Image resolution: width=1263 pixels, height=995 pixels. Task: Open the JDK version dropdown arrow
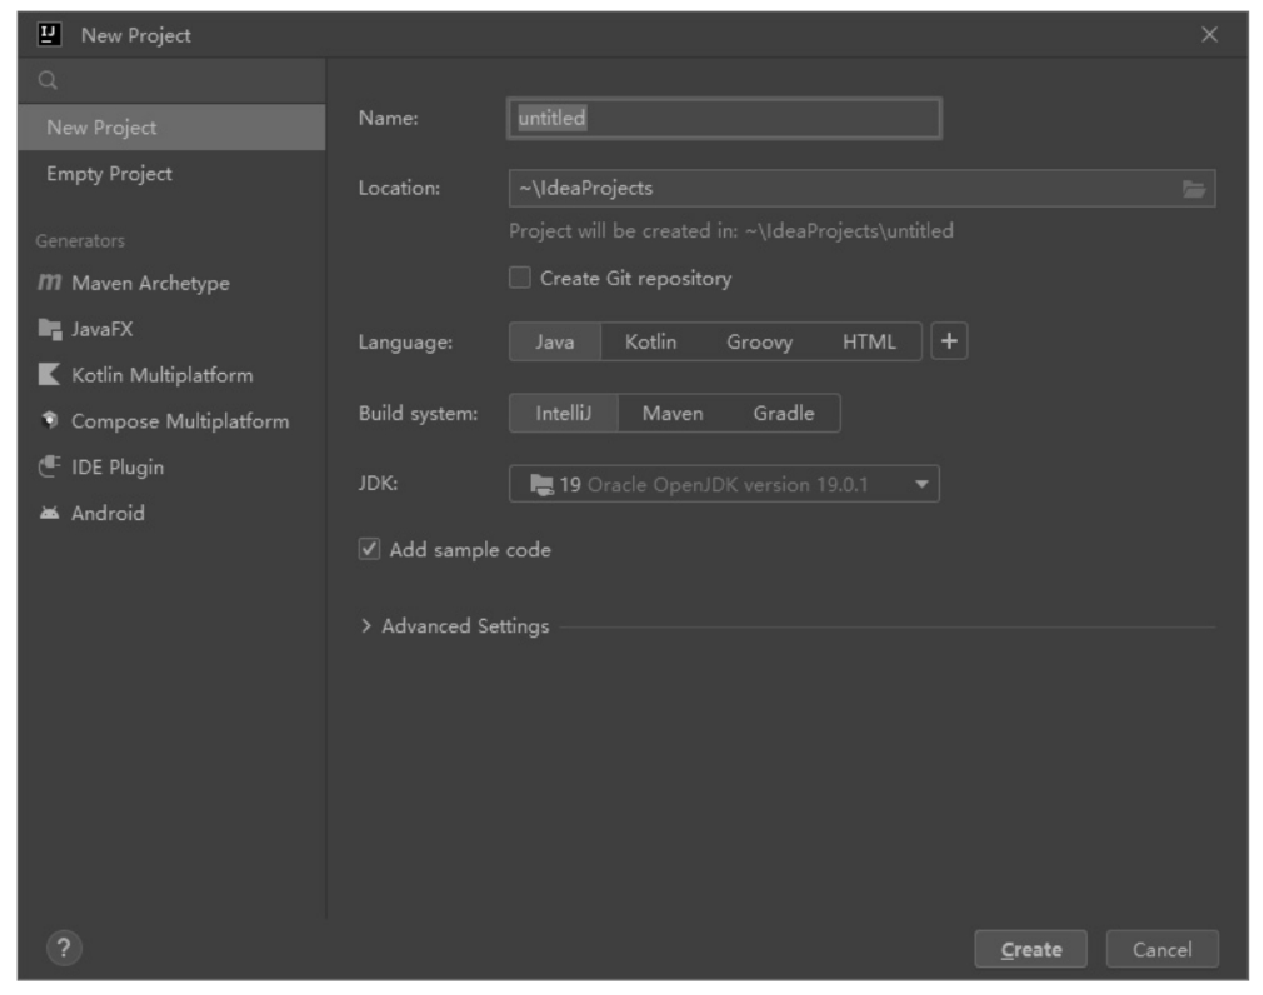921,485
